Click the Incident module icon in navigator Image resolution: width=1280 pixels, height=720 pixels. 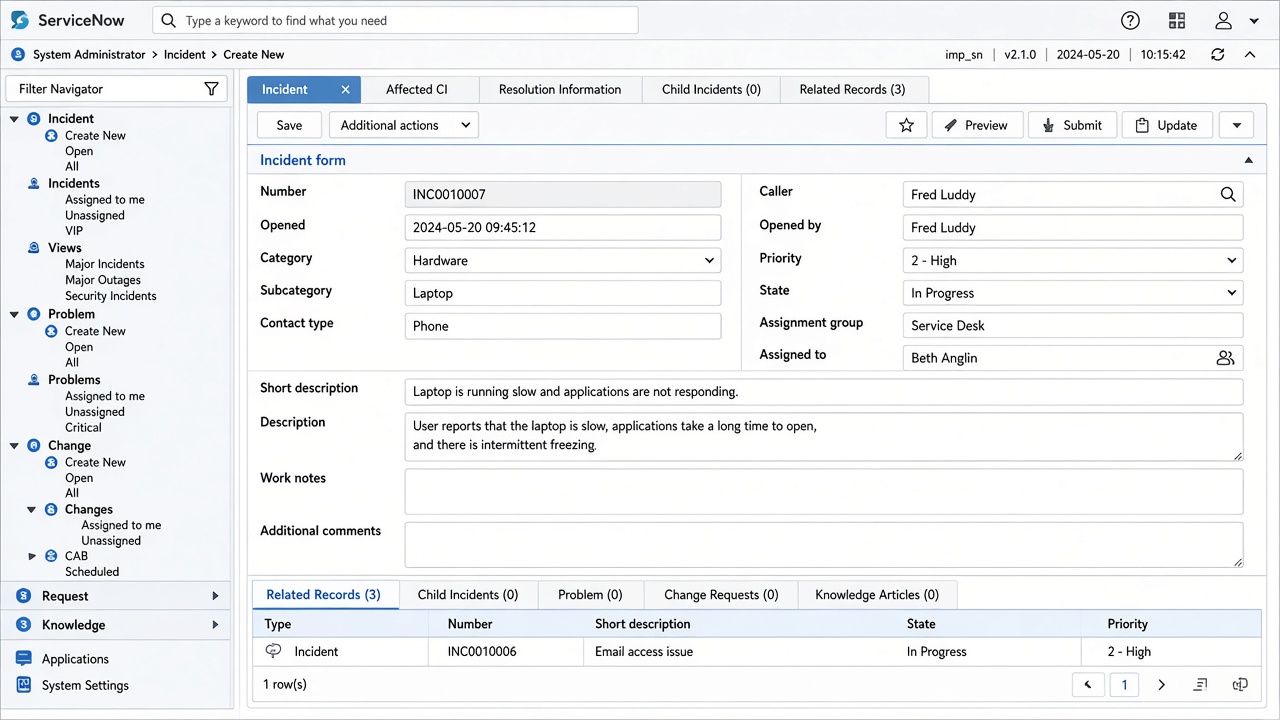click(x=35, y=118)
